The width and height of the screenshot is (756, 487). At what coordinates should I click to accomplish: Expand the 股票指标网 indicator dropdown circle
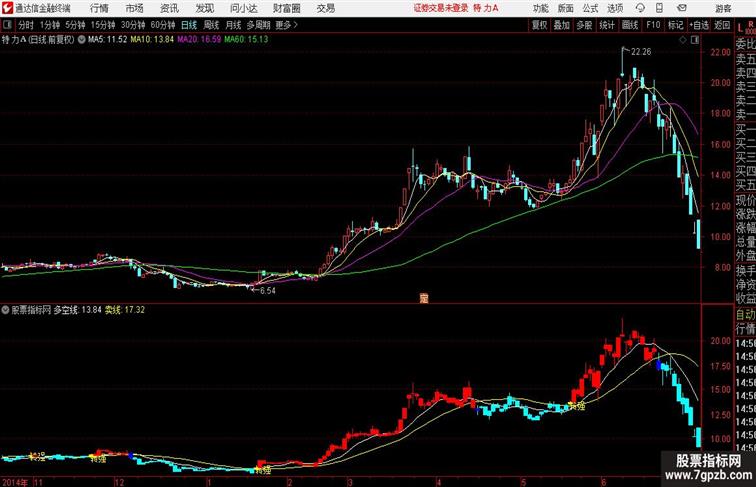[5, 310]
